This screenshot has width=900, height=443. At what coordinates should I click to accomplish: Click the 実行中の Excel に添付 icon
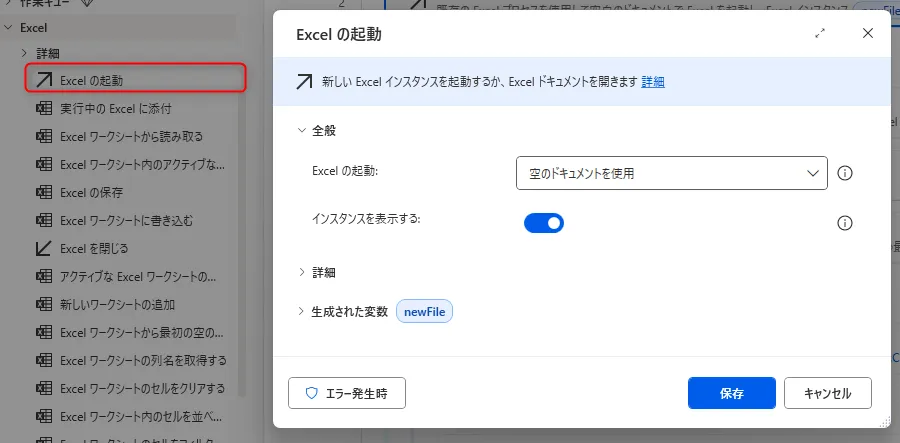point(44,108)
